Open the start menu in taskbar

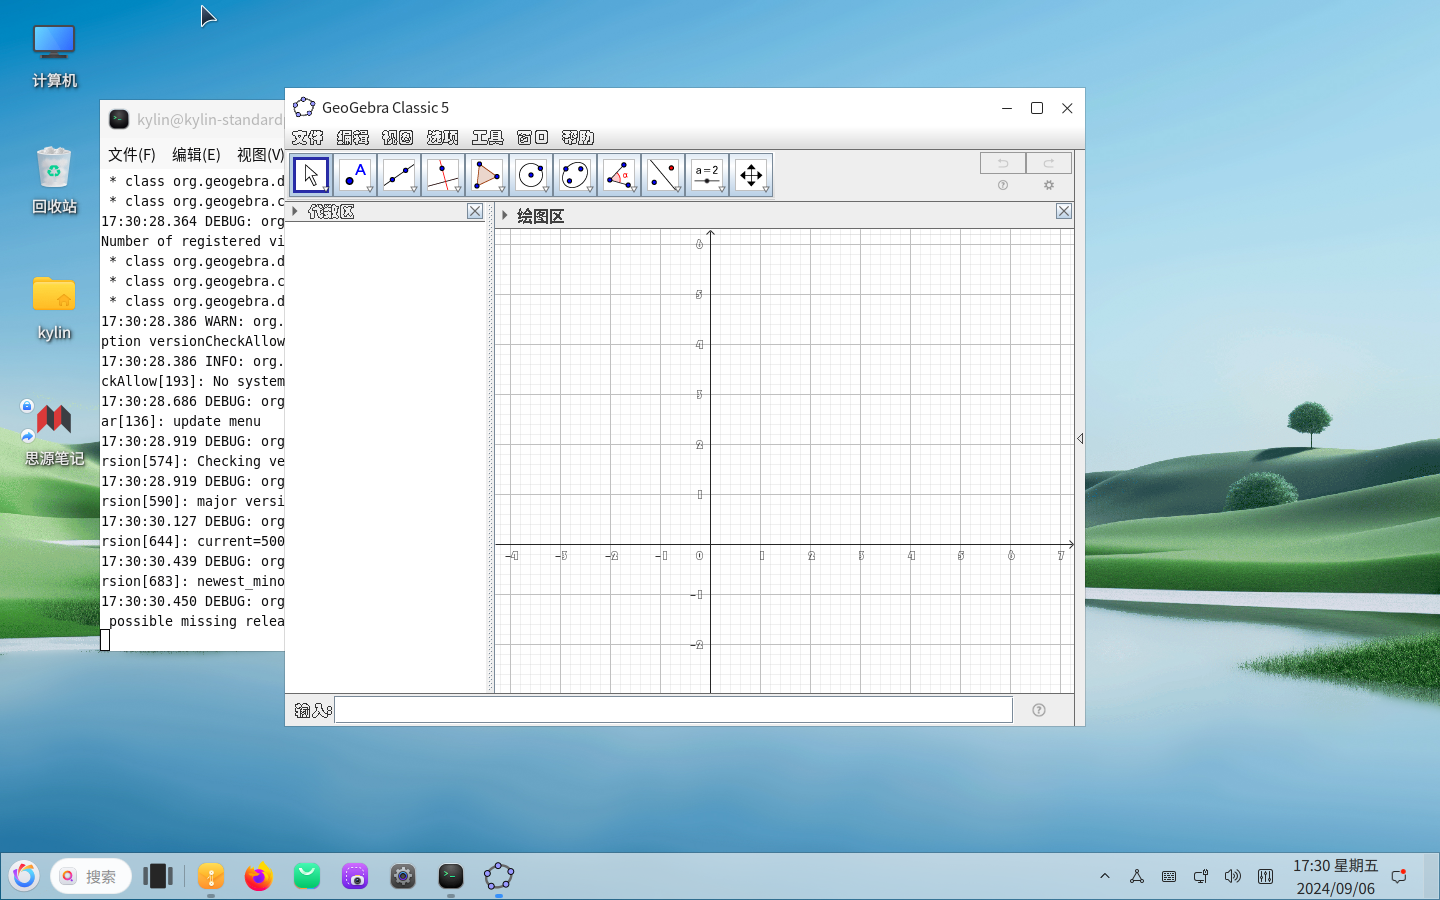coord(24,877)
